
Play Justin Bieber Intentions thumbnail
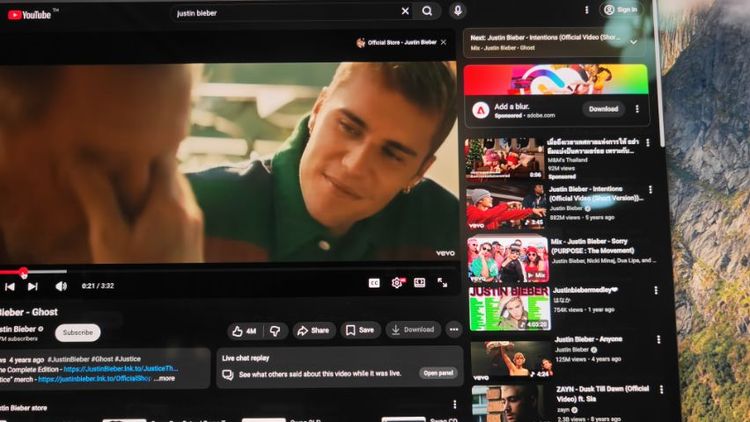(506, 207)
